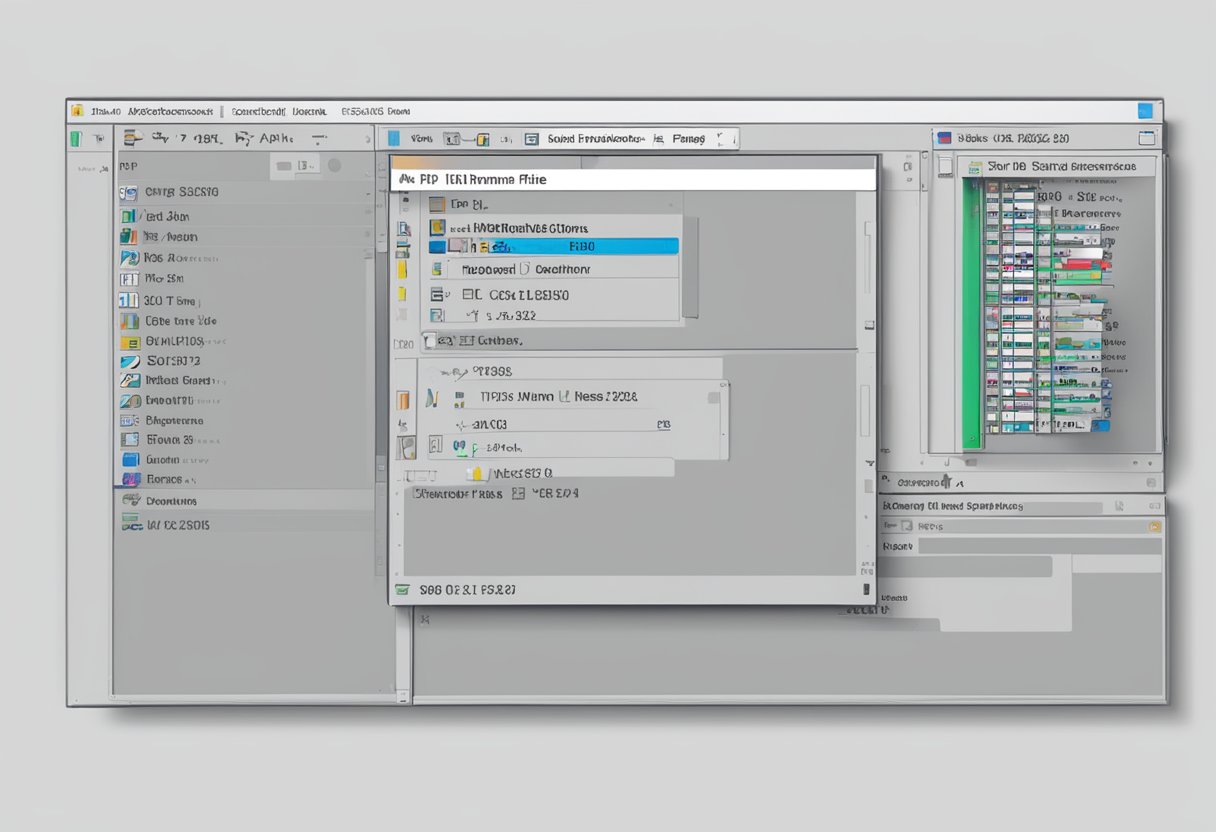Select the 'Dcondtios' row in left list
The image size is (1216, 832).
tap(171, 501)
